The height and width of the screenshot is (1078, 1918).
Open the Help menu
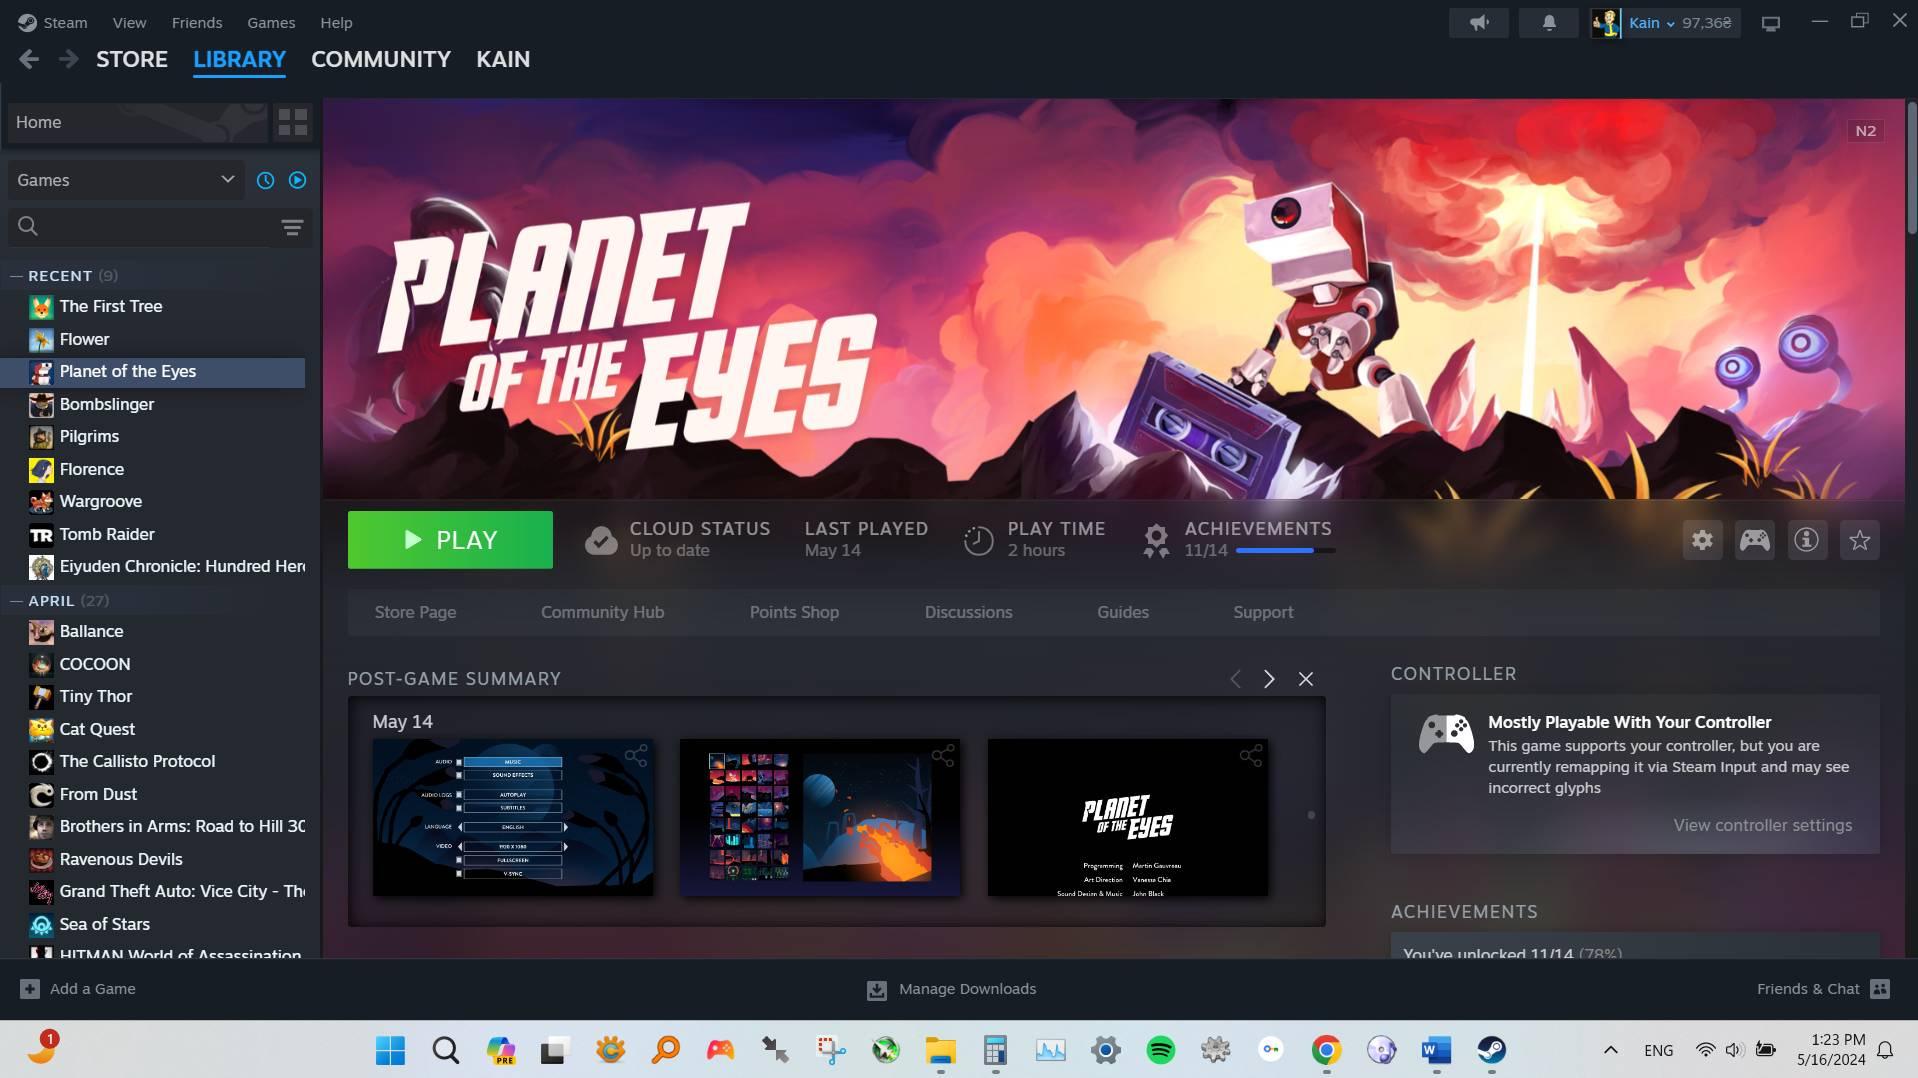pos(336,23)
